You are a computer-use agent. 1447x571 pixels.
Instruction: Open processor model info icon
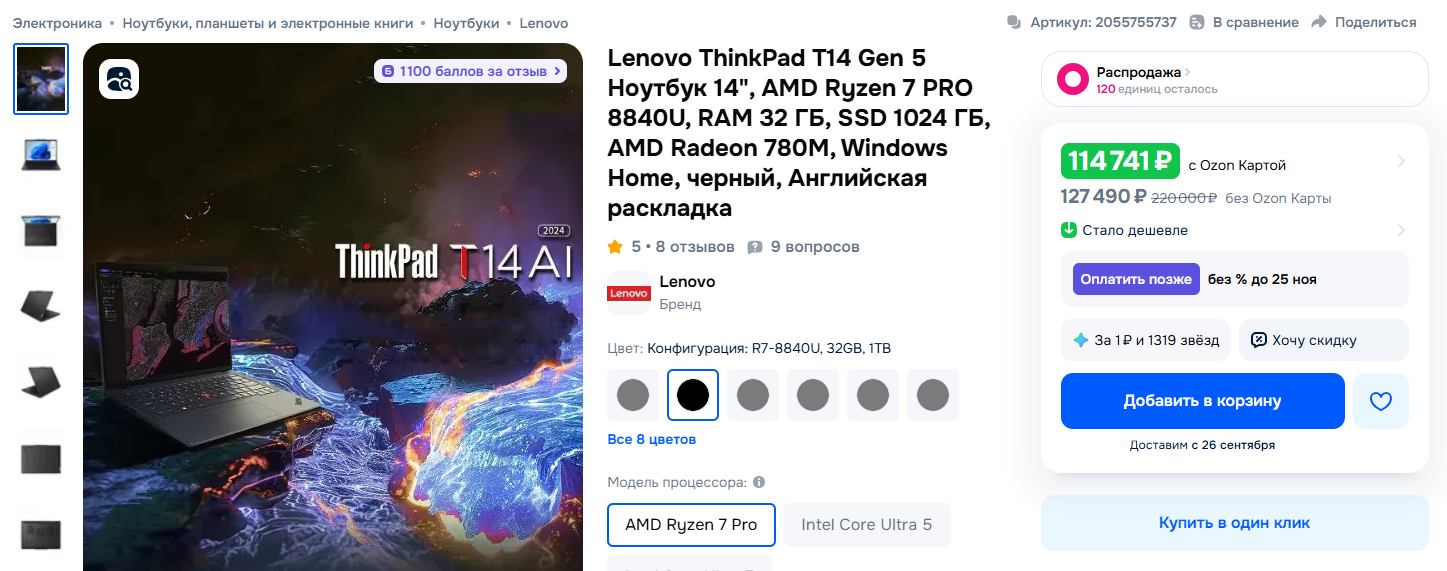point(759,482)
